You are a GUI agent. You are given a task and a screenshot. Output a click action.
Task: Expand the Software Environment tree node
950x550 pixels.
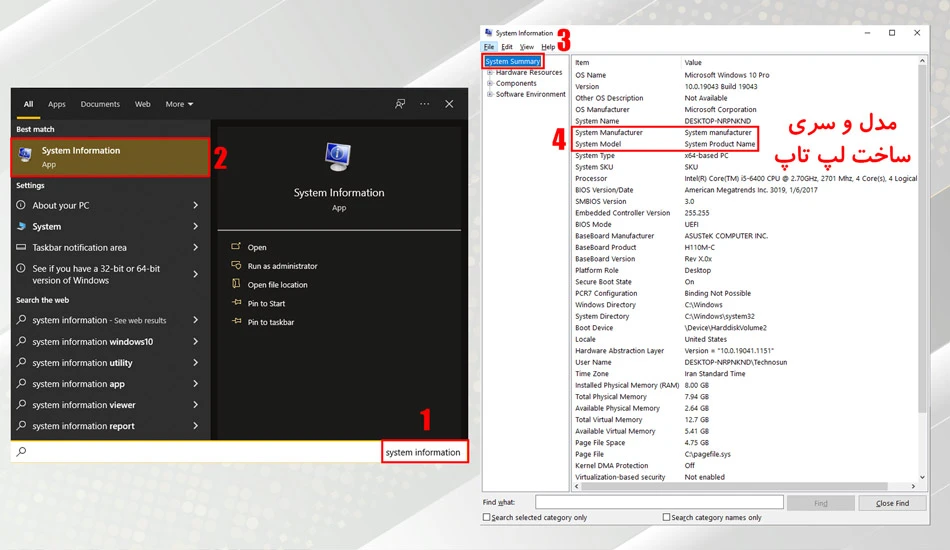(x=490, y=94)
